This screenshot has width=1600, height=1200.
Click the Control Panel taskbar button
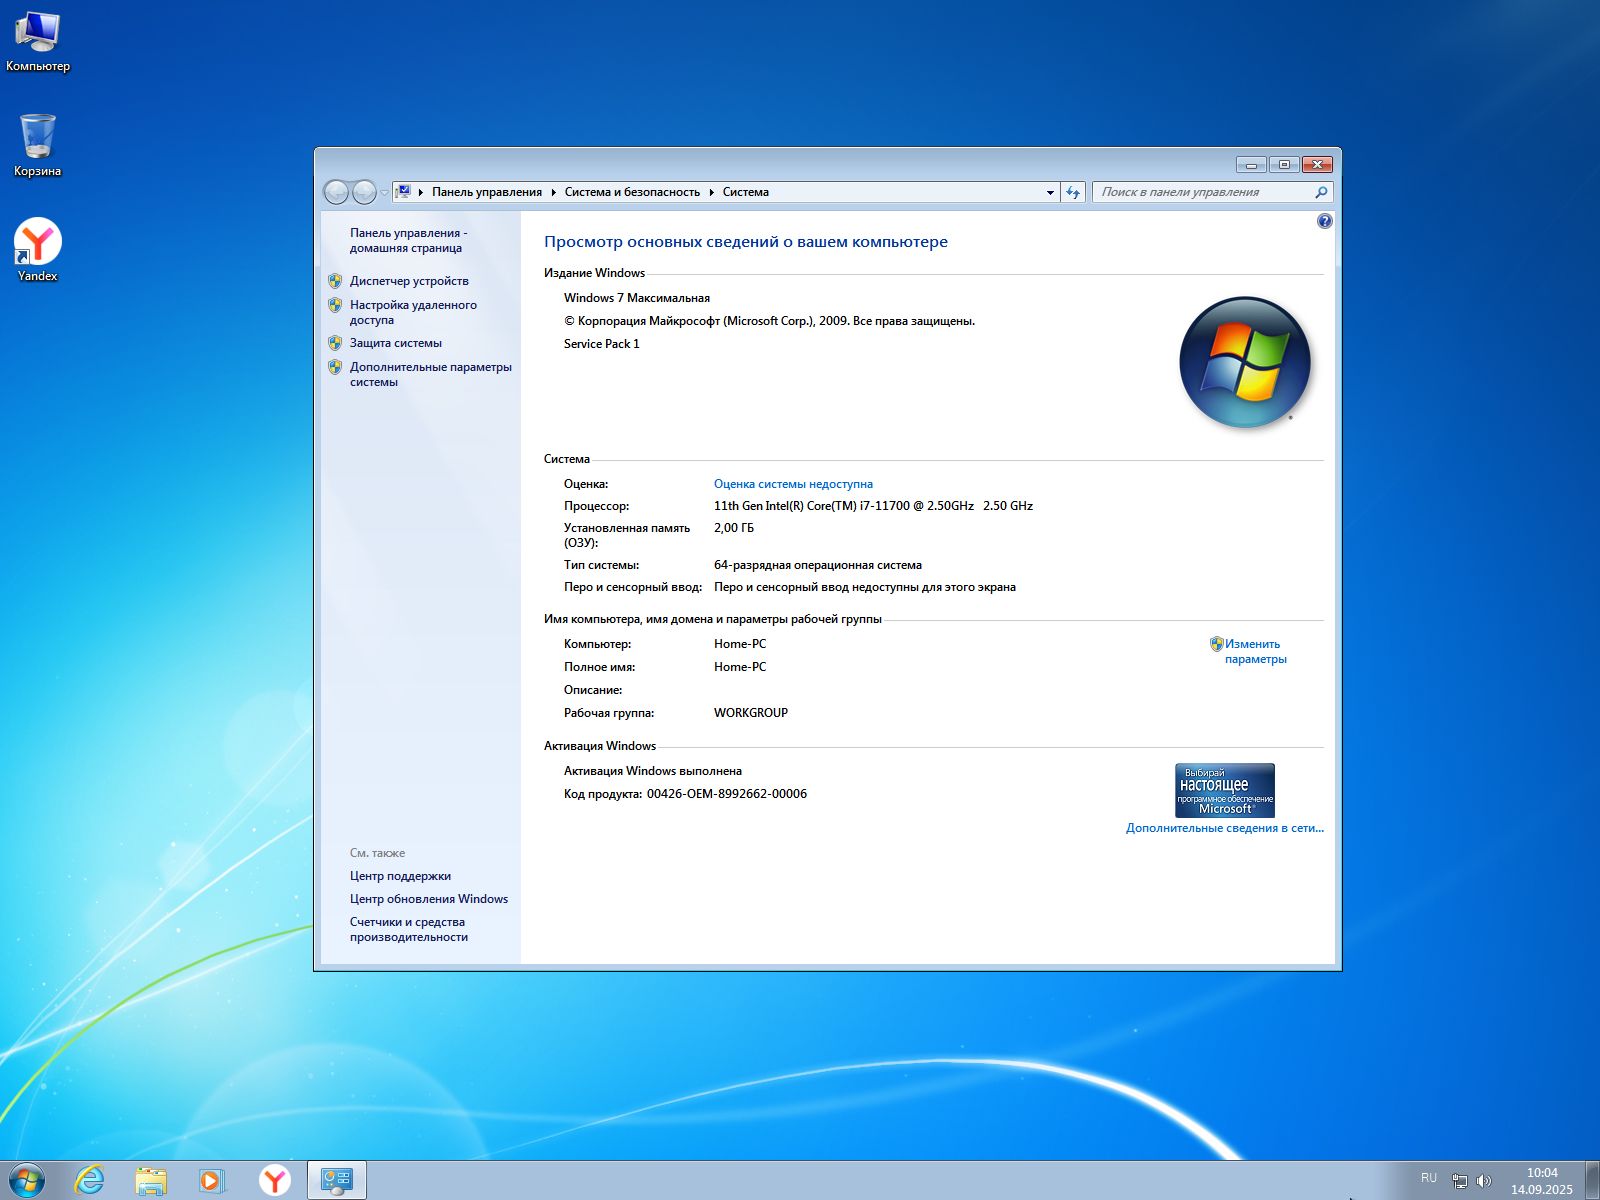coord(337,1180)
